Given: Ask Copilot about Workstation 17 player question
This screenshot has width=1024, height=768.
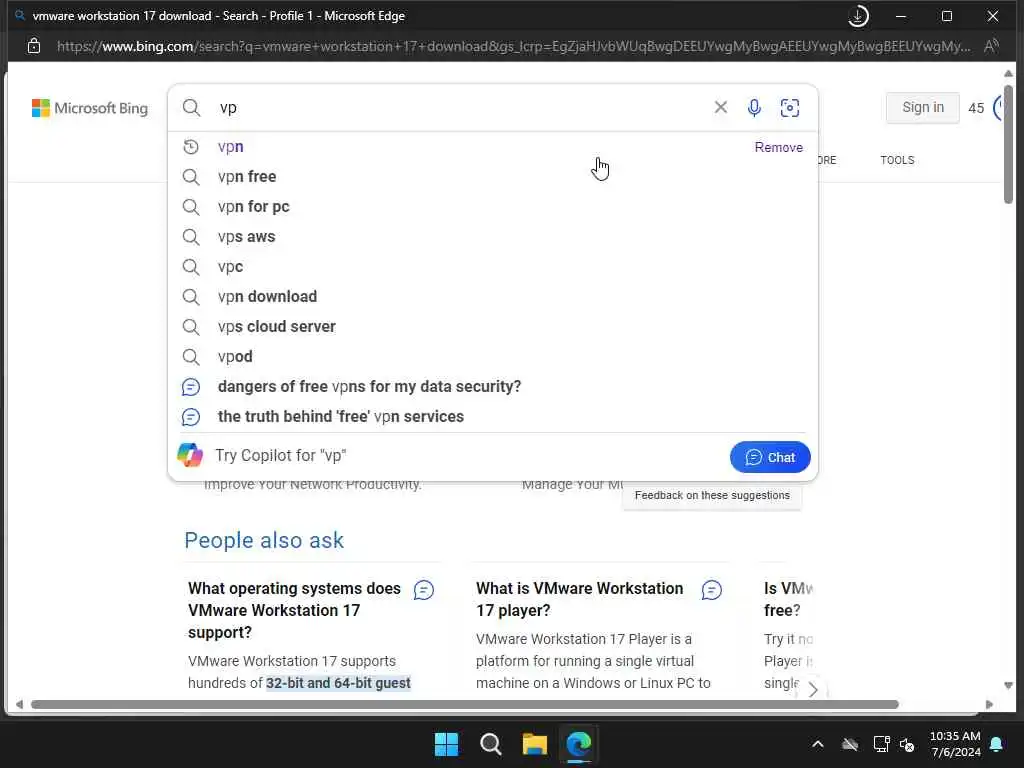Looking at the screenshot, I should [x=712, y=590].
